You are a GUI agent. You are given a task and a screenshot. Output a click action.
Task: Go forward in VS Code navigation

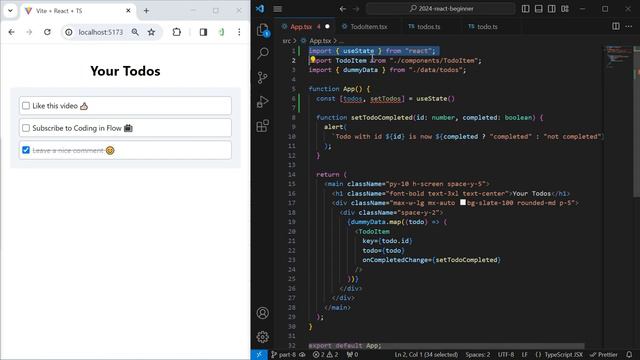(x=356, y=9)
